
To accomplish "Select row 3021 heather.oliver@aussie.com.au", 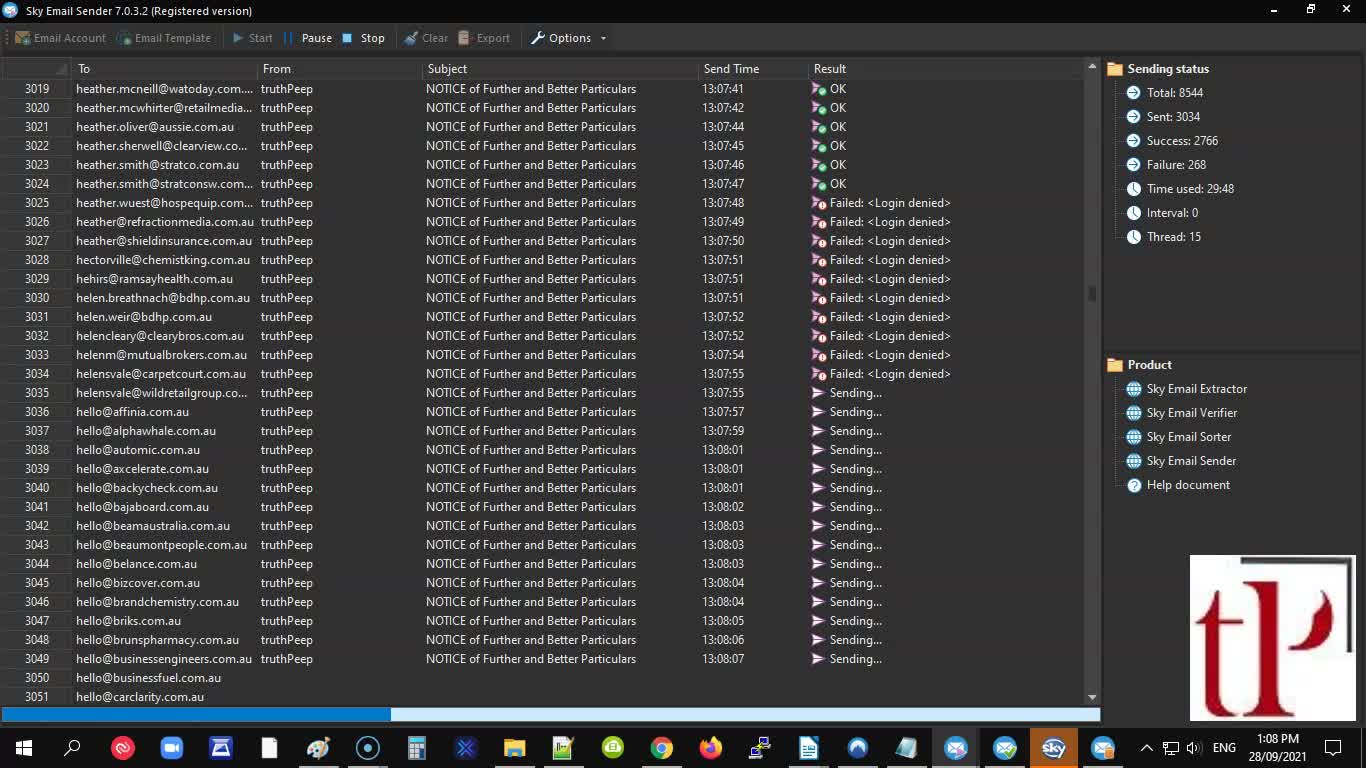I will click(540, 127).
